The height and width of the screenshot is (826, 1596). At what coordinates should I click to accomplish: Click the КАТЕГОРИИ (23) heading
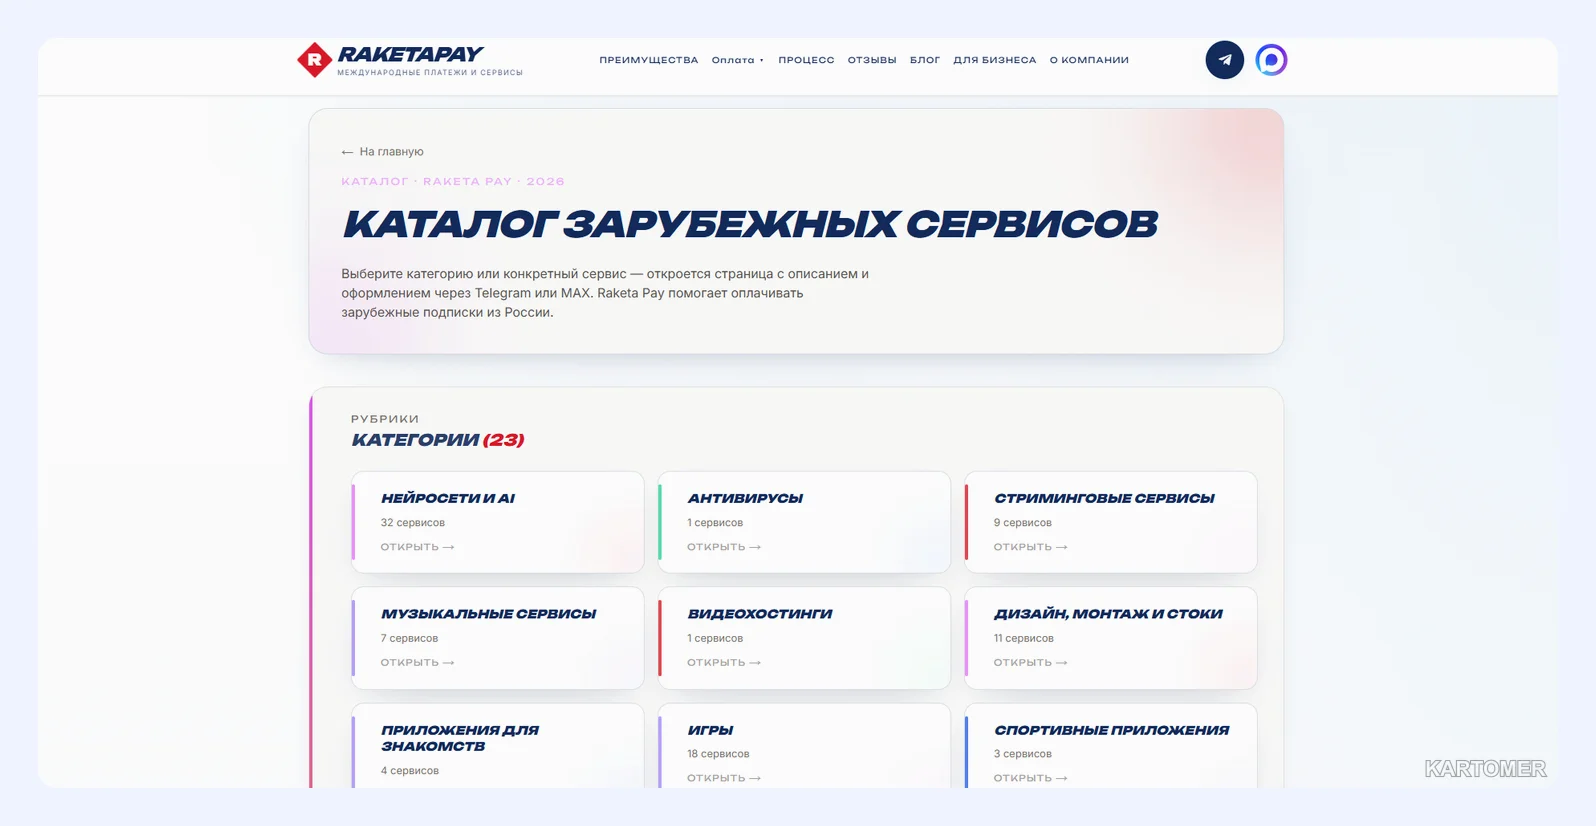point(437,440)
